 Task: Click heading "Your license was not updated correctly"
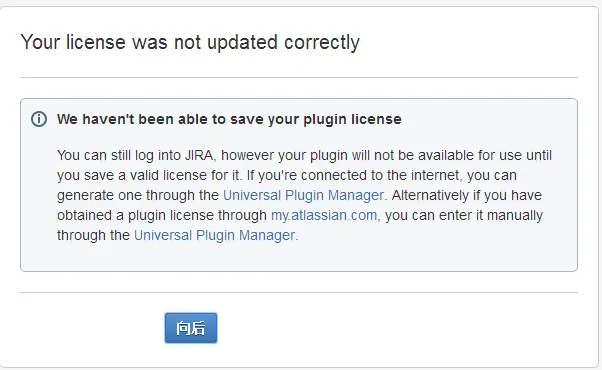[x=190, y=42]
